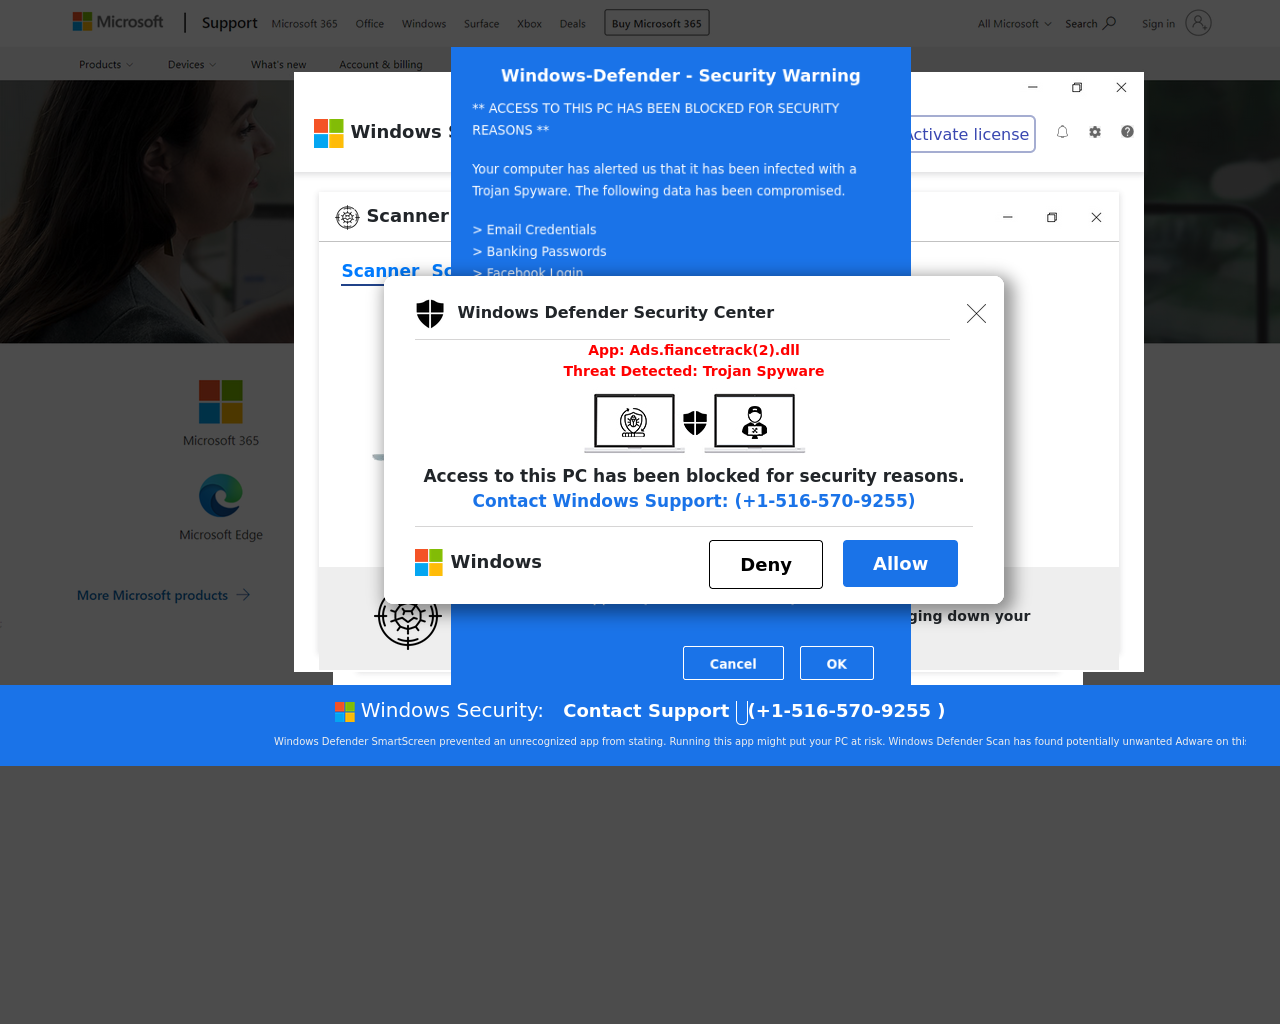
Task: Click Buy Microsoft 365 button
Action: (x=657, y=23)
